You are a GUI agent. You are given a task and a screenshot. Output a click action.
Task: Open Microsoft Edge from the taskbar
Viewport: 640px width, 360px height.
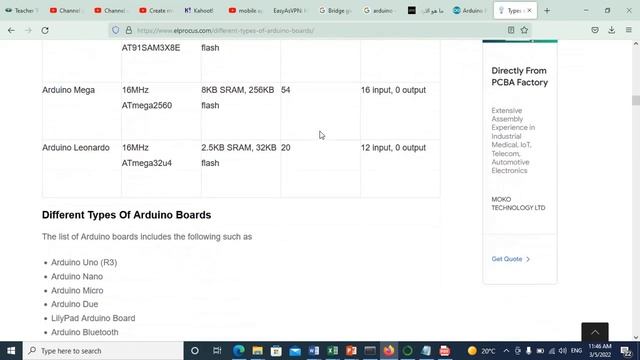(239, 351)
